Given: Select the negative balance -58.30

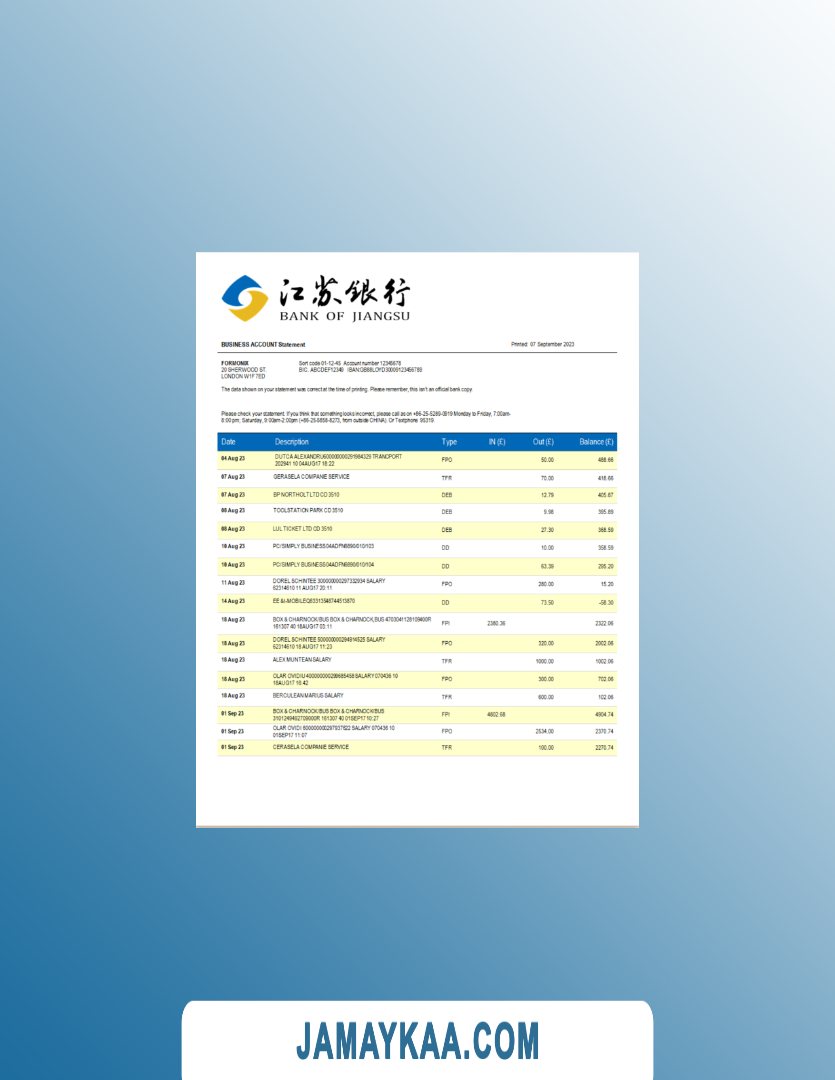Looking at the screenshot, I should pyautogui.click(x=606, y=603).
